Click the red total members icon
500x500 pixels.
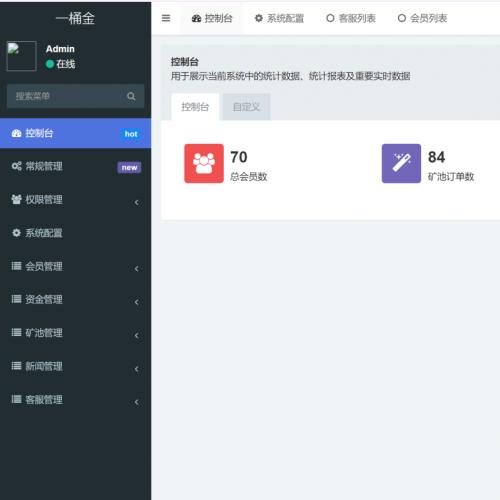(204, 163)
